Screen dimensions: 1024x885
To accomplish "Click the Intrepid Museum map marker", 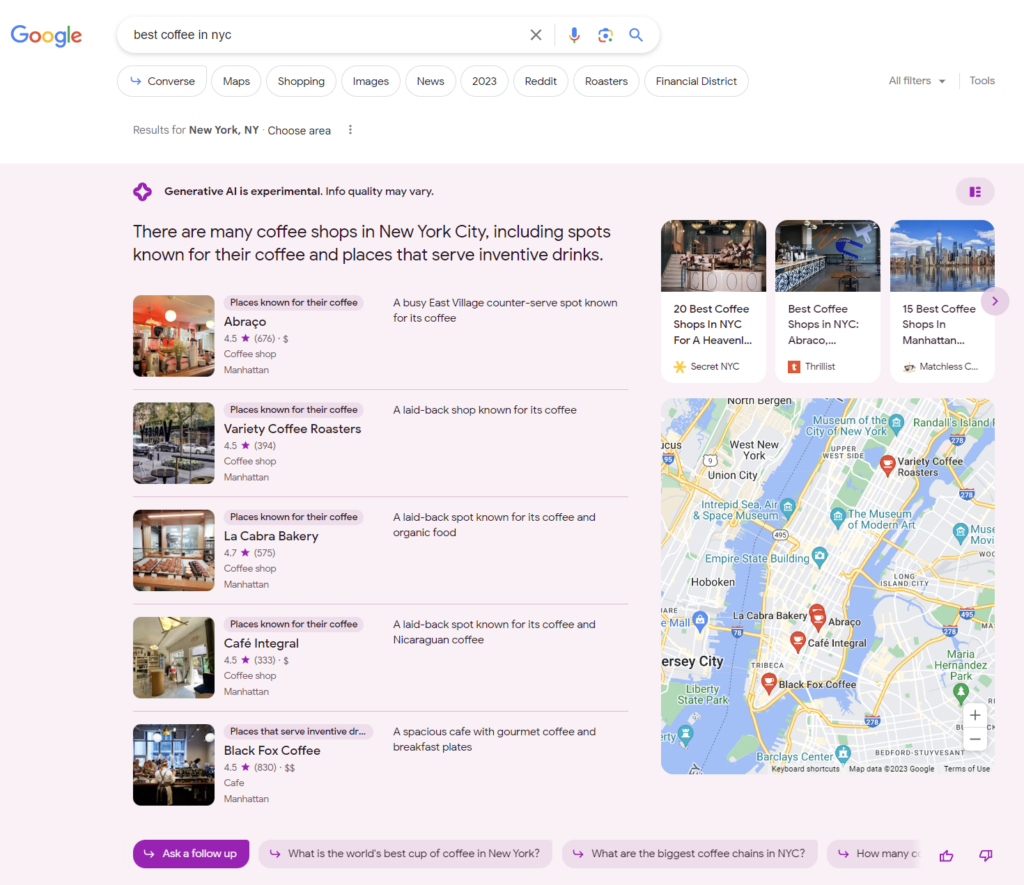I will coord(788,506).
